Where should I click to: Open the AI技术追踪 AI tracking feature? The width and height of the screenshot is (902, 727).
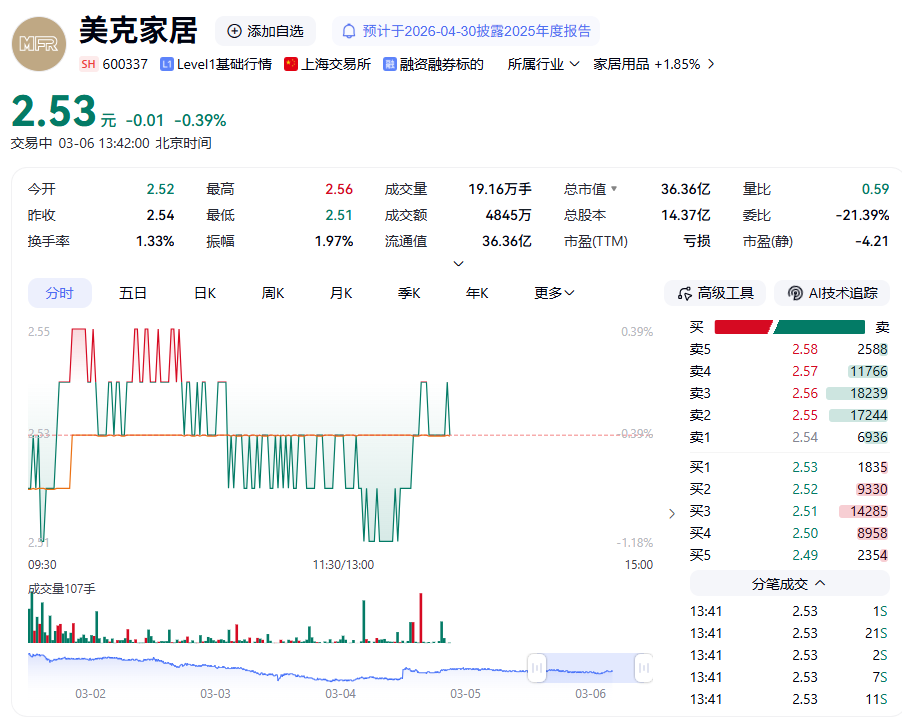click(x=831, y=292)
